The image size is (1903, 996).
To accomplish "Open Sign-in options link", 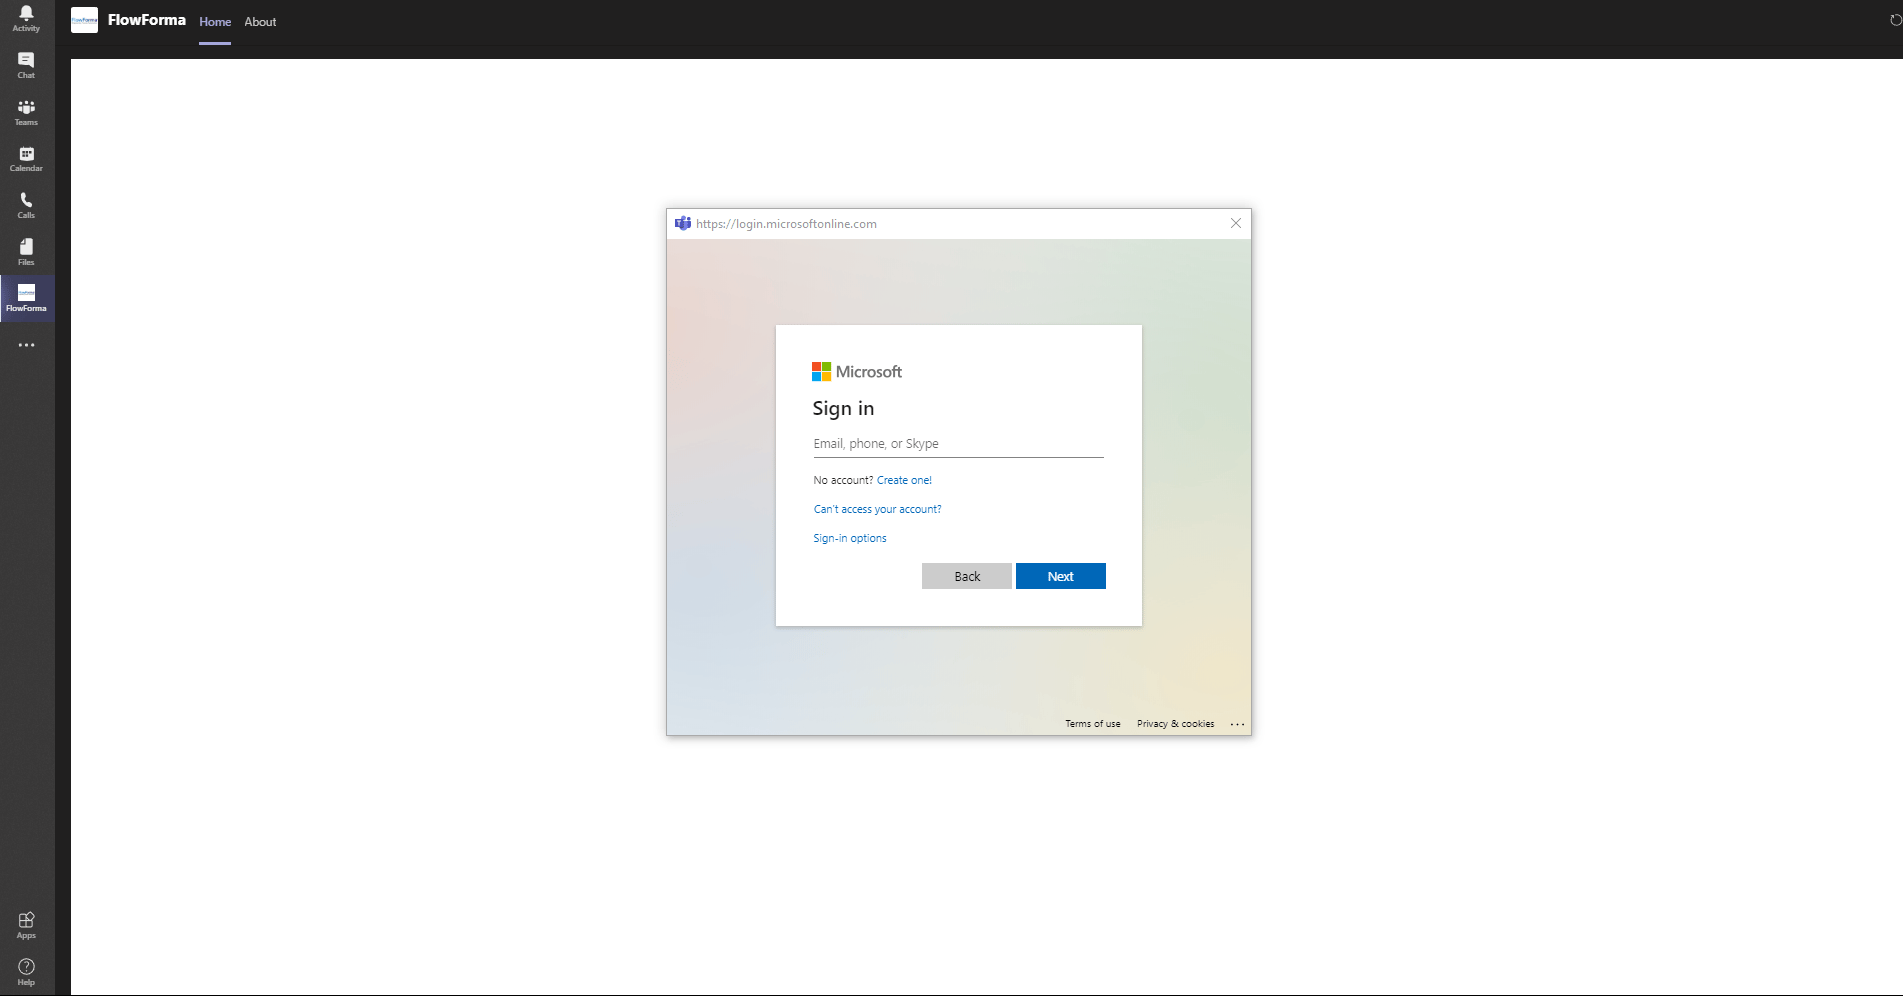I will [x=849, y=538].
